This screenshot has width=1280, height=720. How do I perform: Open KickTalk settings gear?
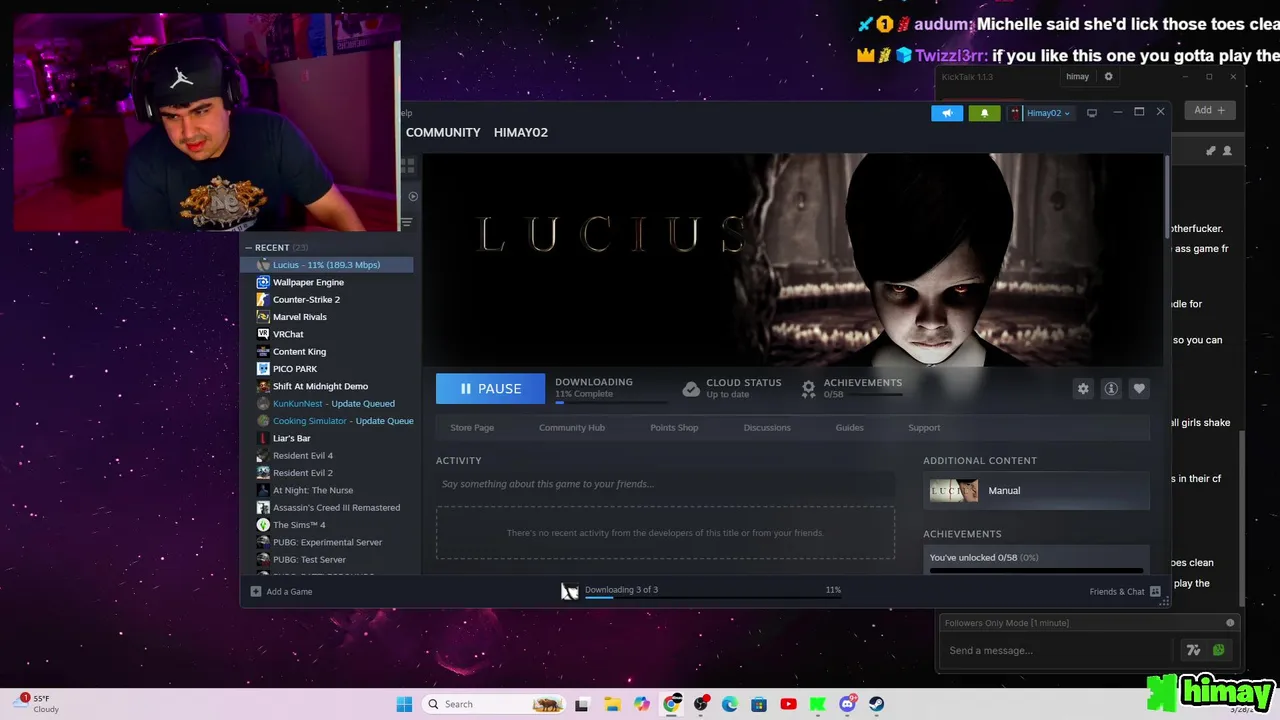click(1108, 77)
